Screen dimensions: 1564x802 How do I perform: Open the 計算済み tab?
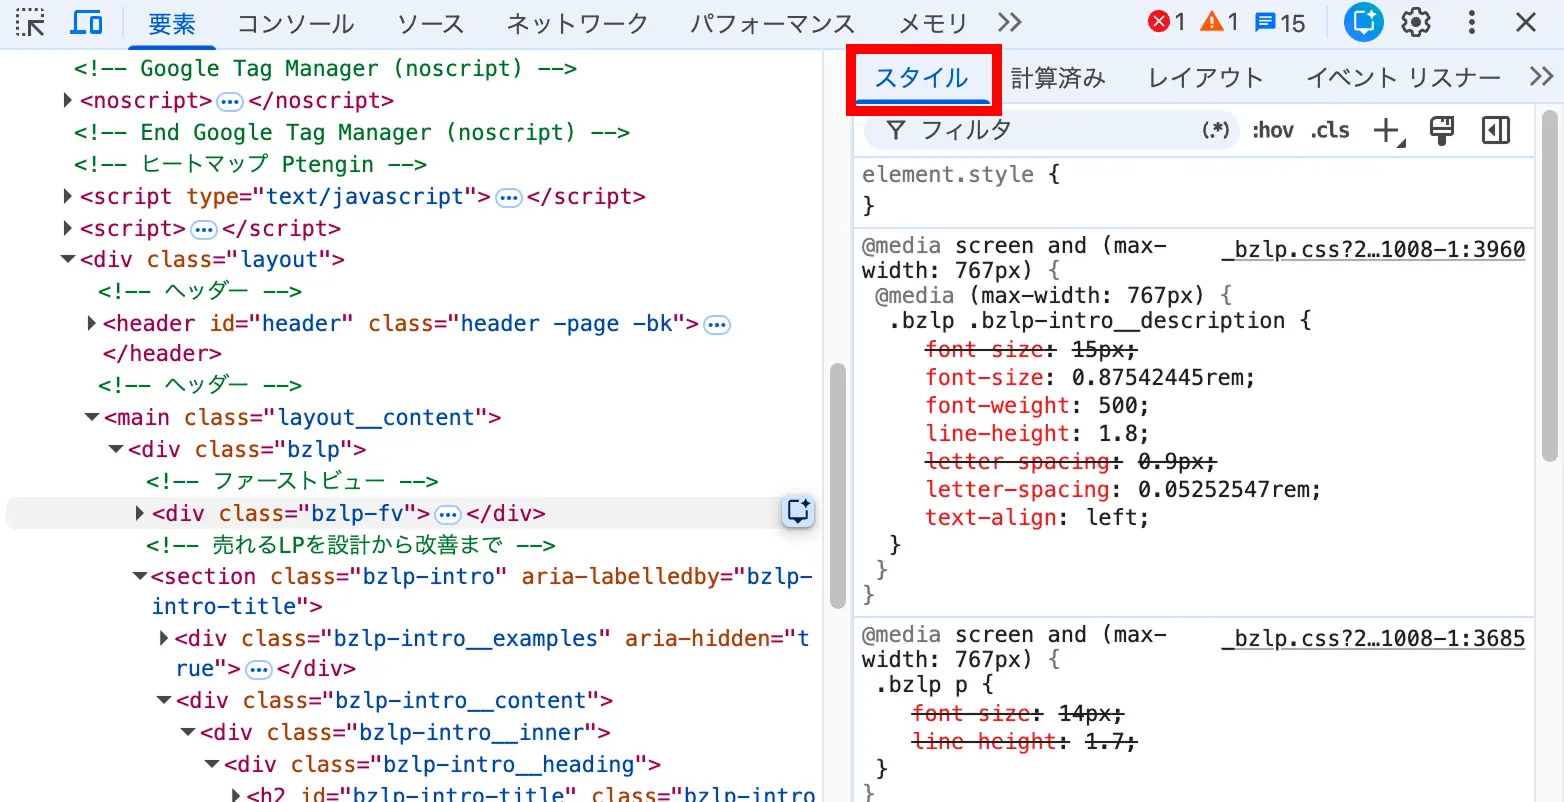[1058, 78]
